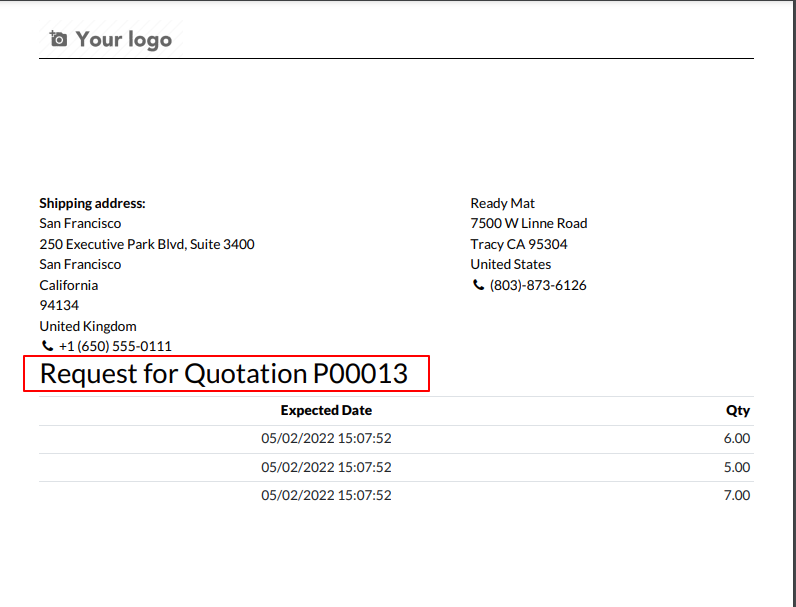The width and height of the screenshot is (796, 607).
Task: Click expected date in the 6.00 row
Action: coord(326,438)
